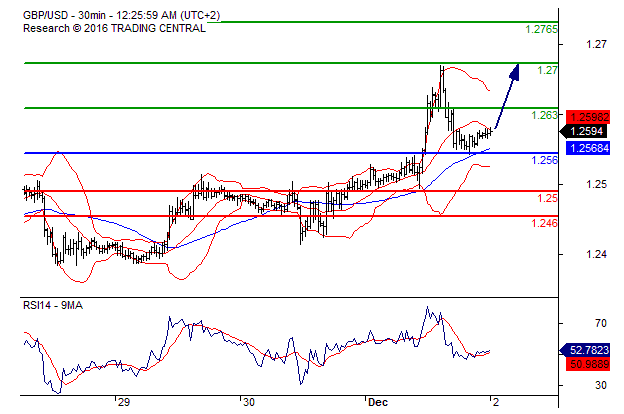Click the green 1.27 resistance level label
The height and width of the screenshot is (414, 624).
(548, 70)
